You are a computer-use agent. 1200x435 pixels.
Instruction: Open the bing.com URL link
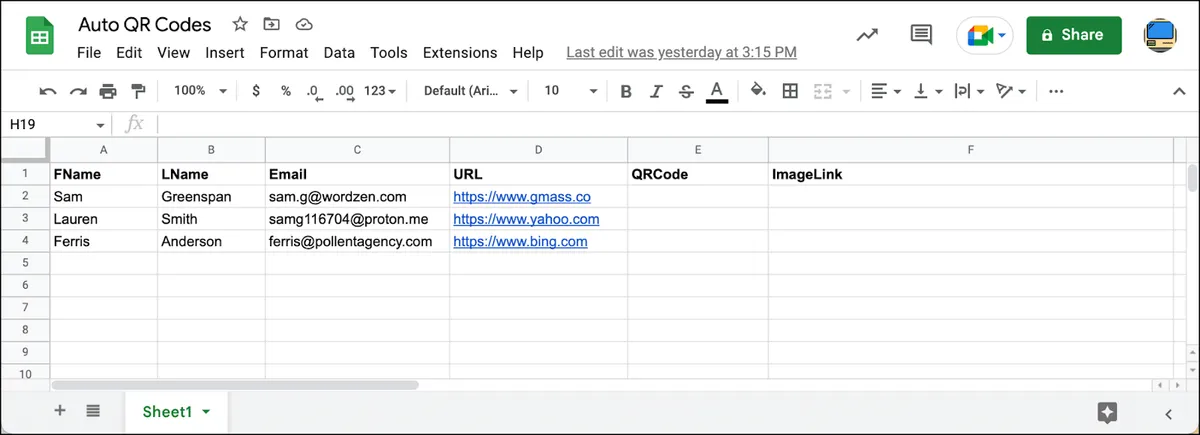pyautogui.click(x=520, y=241)
